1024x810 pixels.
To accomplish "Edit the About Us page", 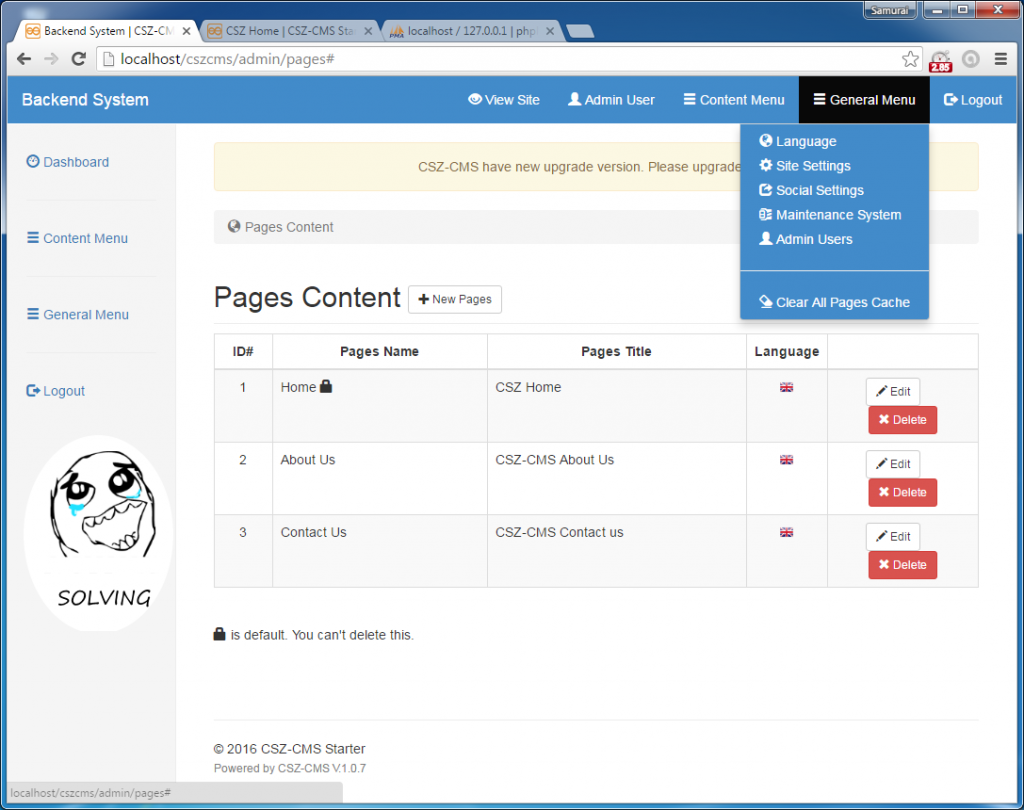I will (x=892, y=463).
